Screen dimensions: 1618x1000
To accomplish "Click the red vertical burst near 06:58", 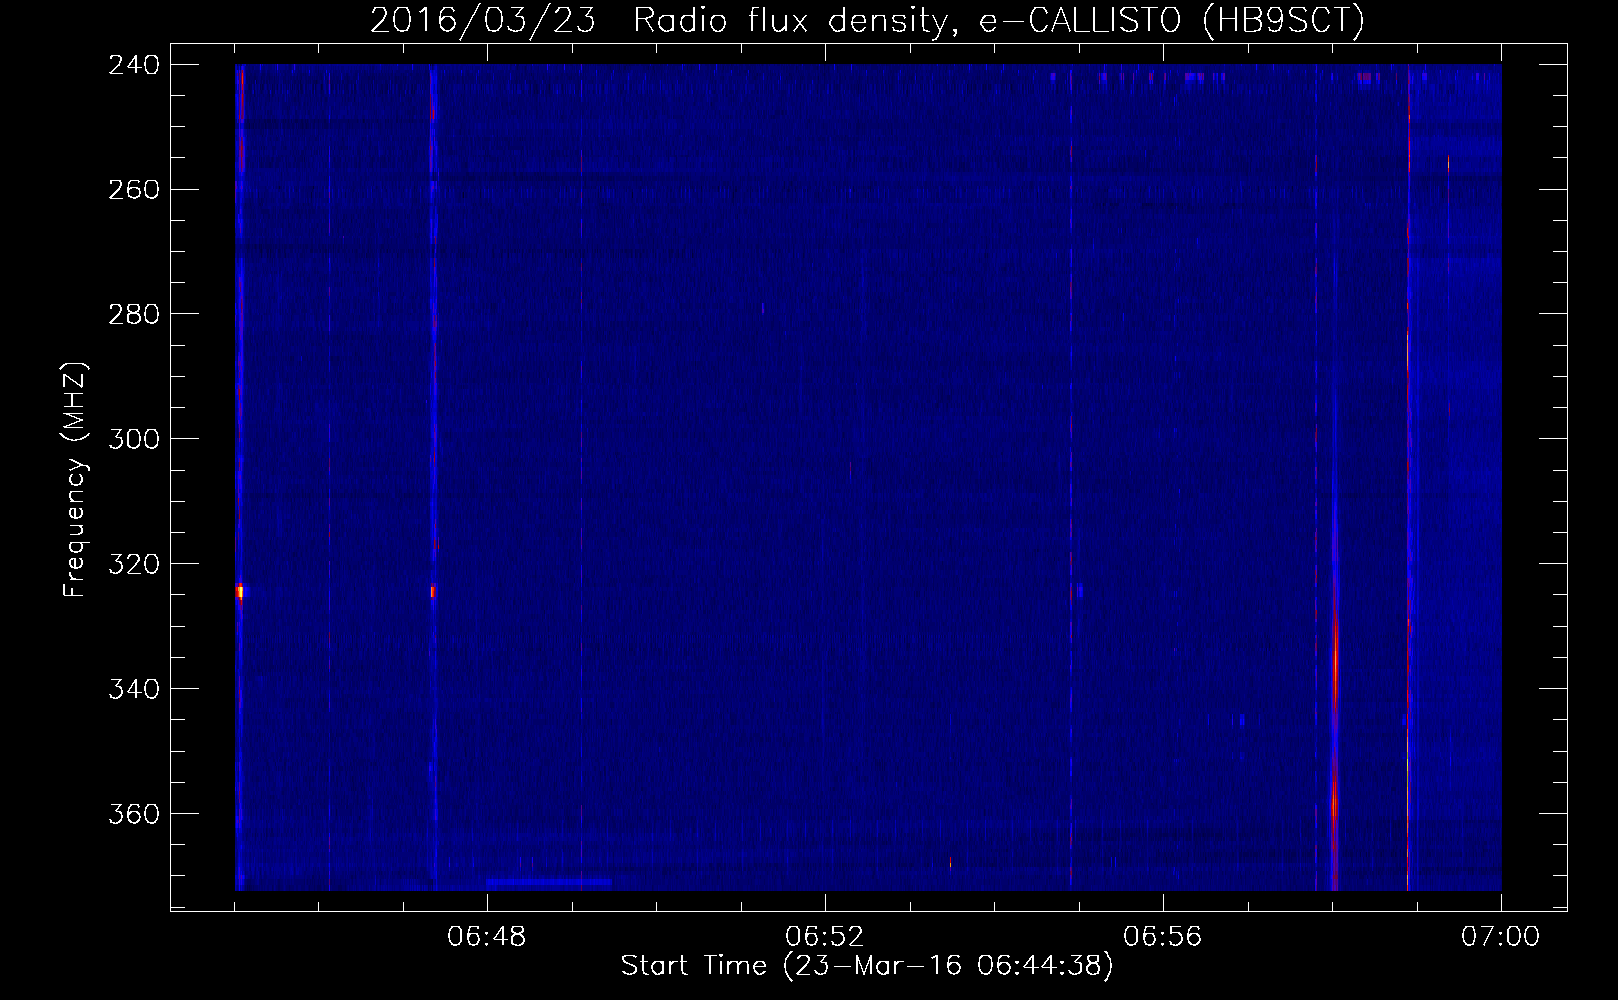I will point(1335,700).
